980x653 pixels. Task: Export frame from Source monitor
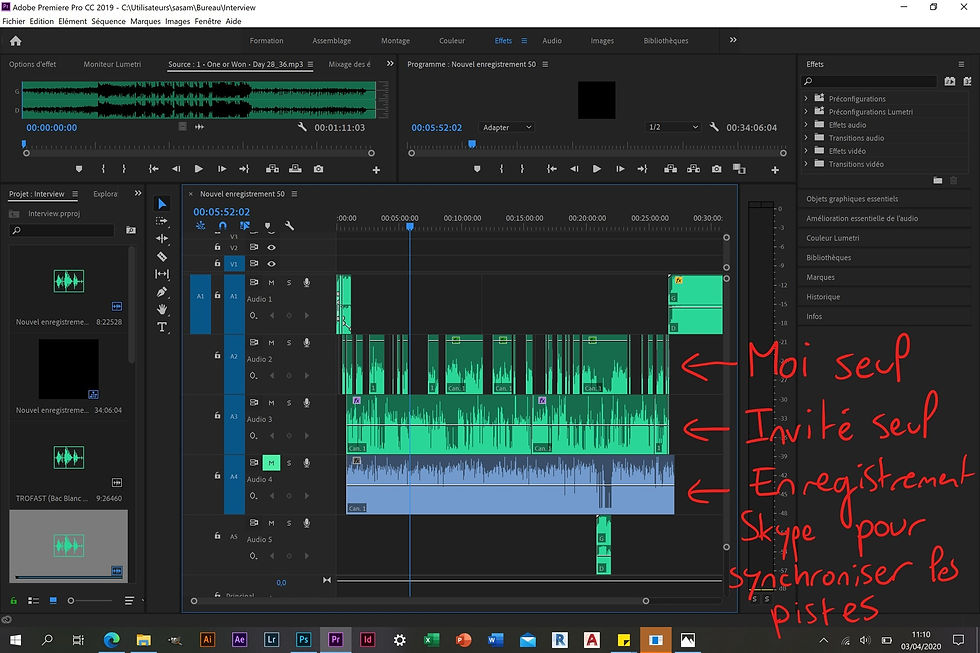[x=319, y=169]
